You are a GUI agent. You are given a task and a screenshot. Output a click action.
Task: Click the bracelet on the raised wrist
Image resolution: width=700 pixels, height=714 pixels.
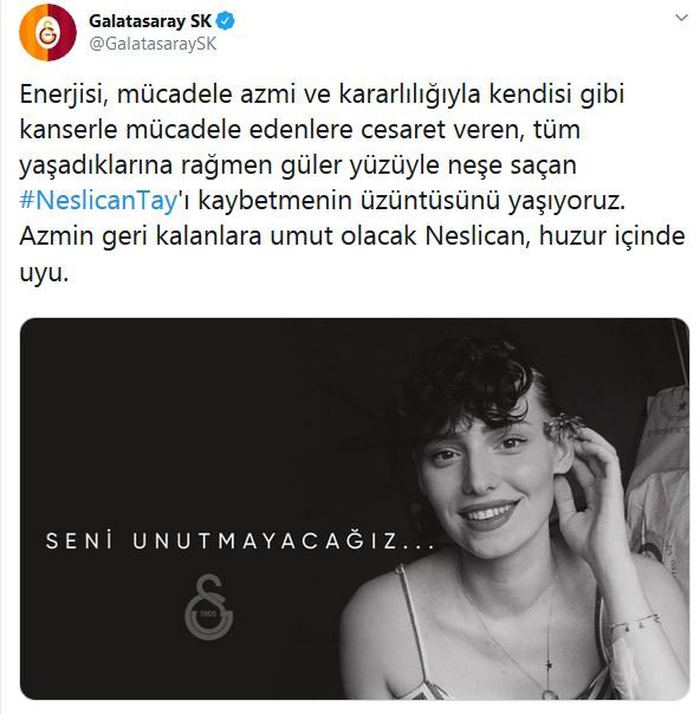(633, 623)
